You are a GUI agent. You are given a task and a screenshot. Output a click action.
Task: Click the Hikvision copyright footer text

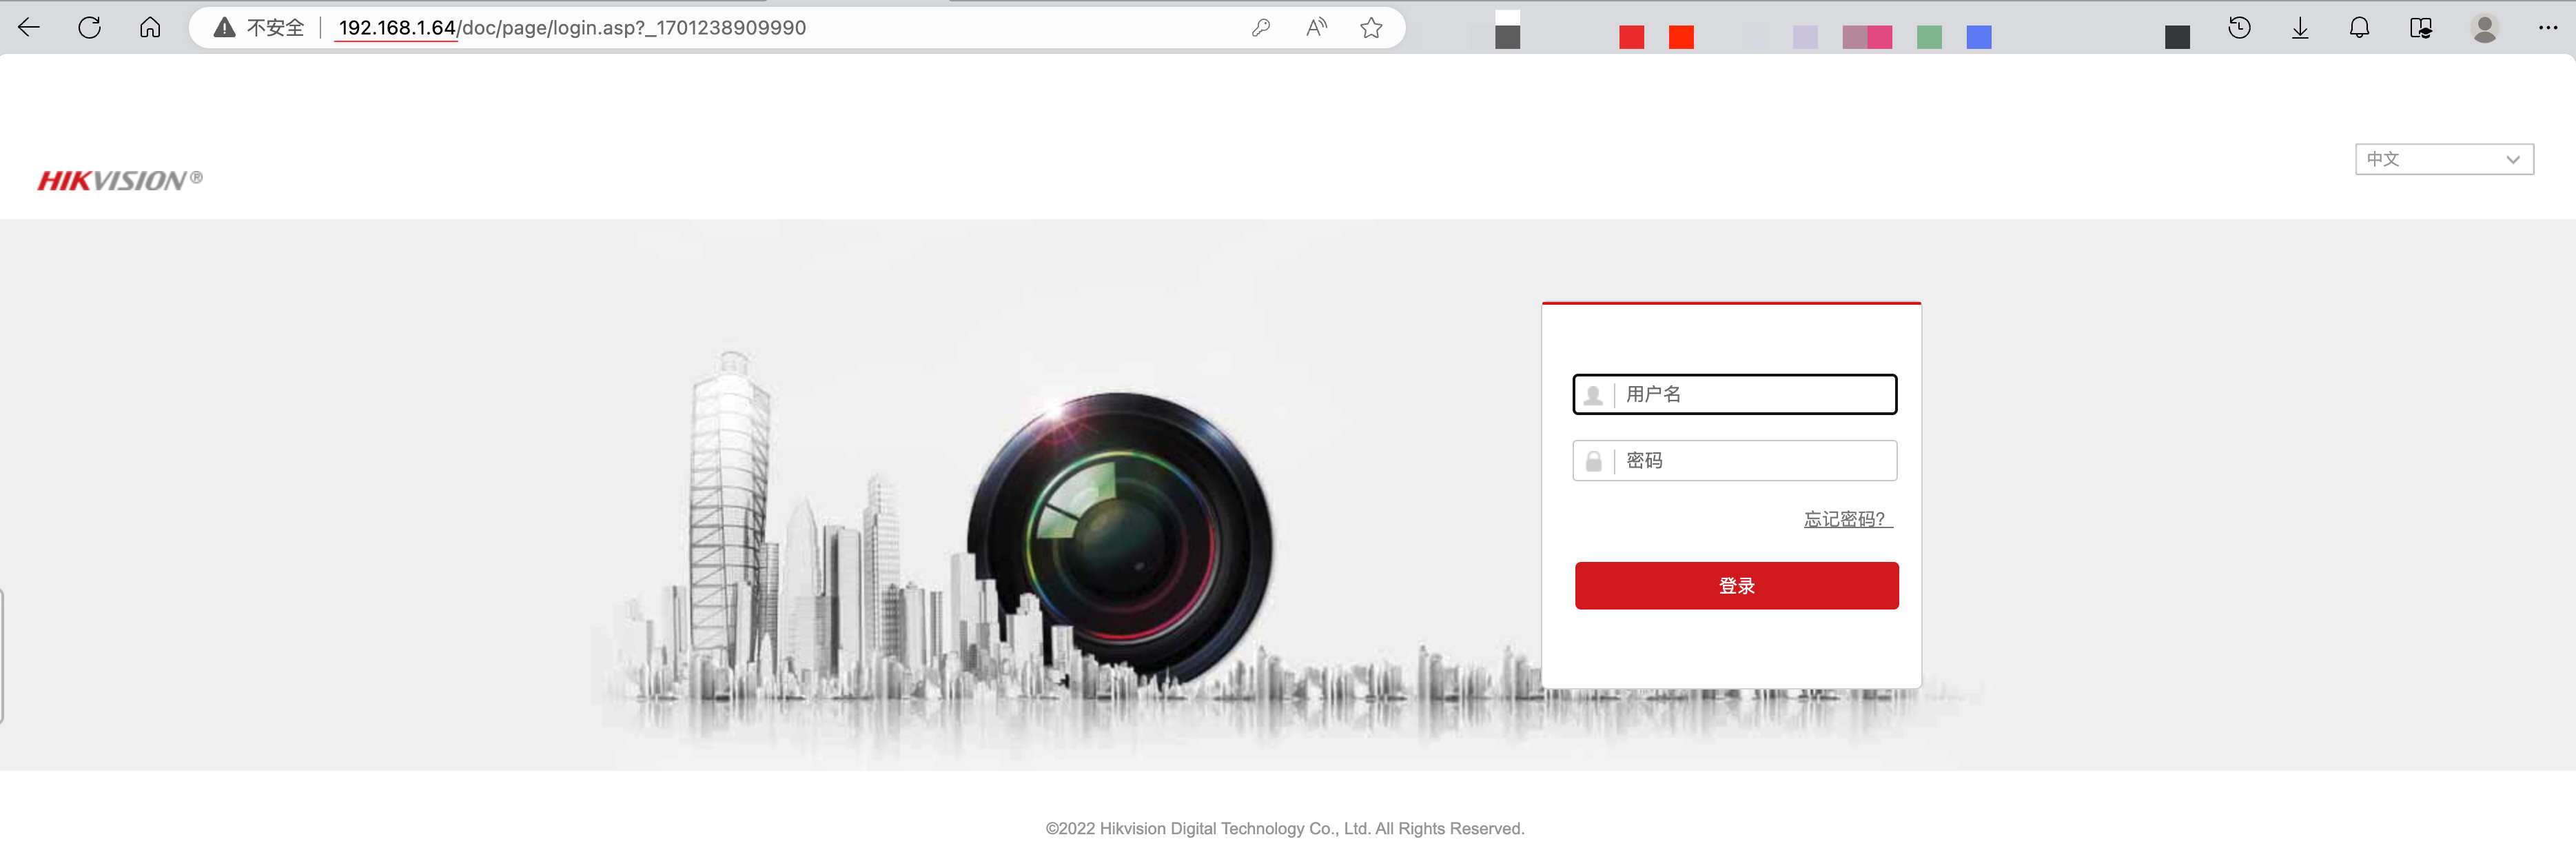[1285, 828]
